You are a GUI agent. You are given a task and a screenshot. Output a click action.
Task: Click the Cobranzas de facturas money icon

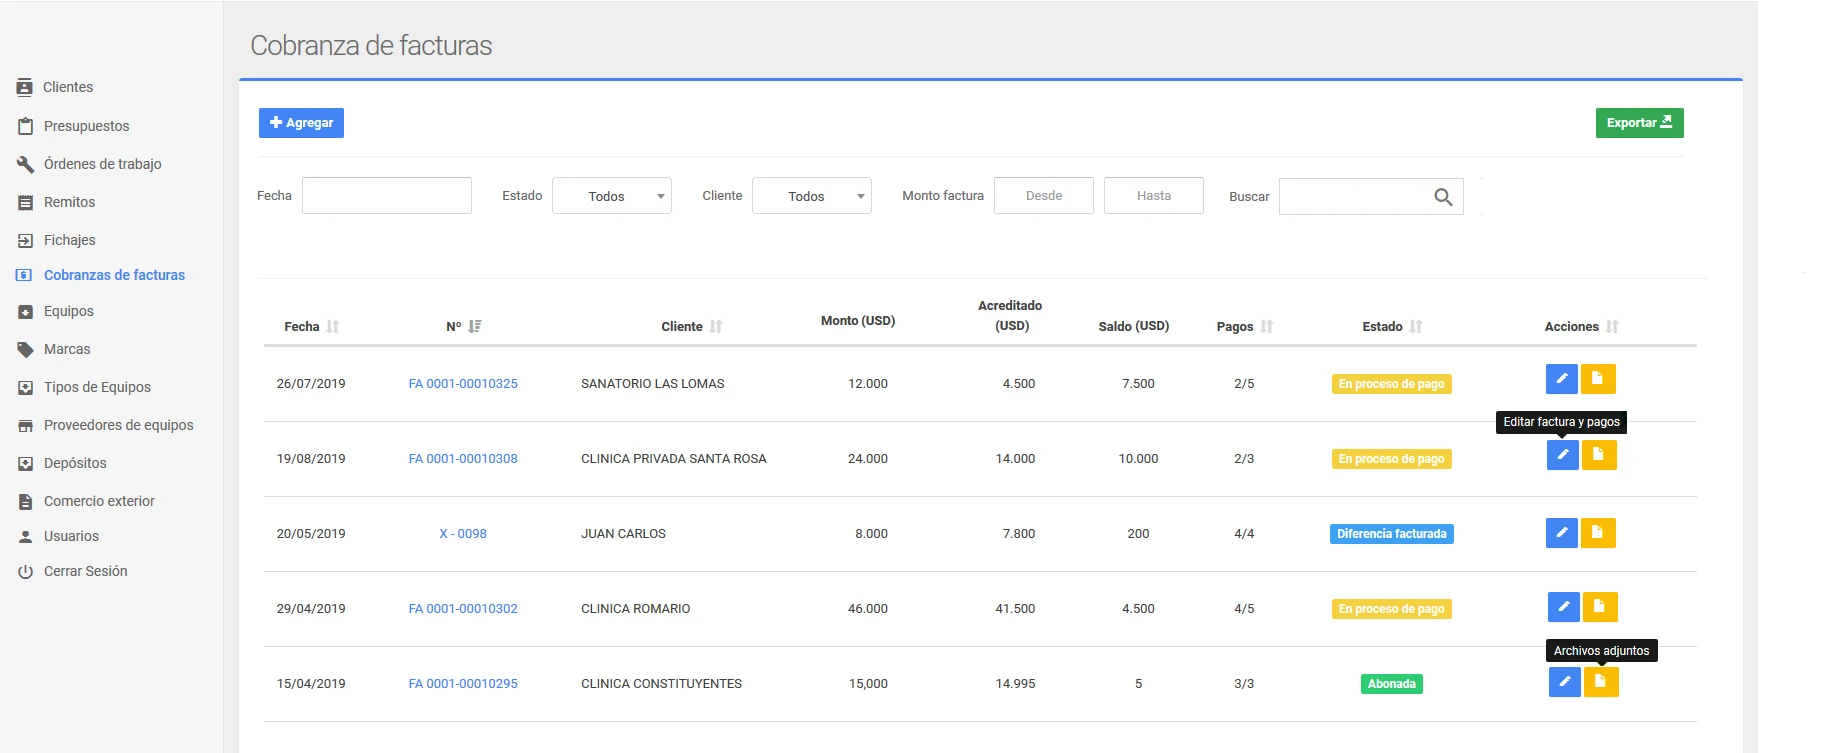[x=24, y=275]
